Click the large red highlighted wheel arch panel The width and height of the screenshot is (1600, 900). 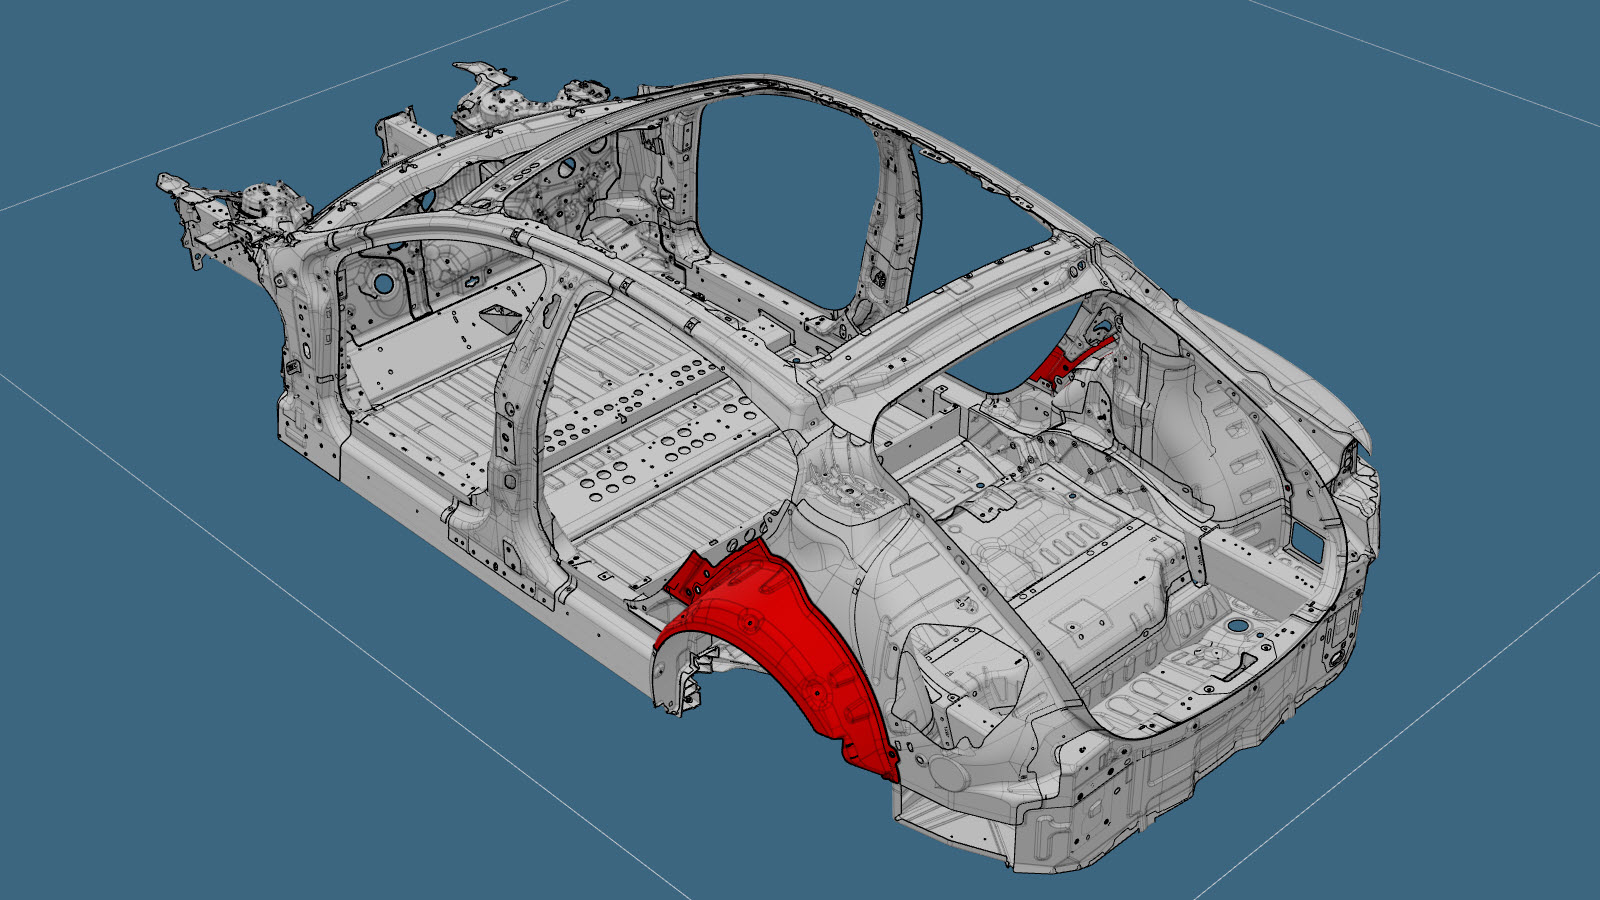point(790,650)
